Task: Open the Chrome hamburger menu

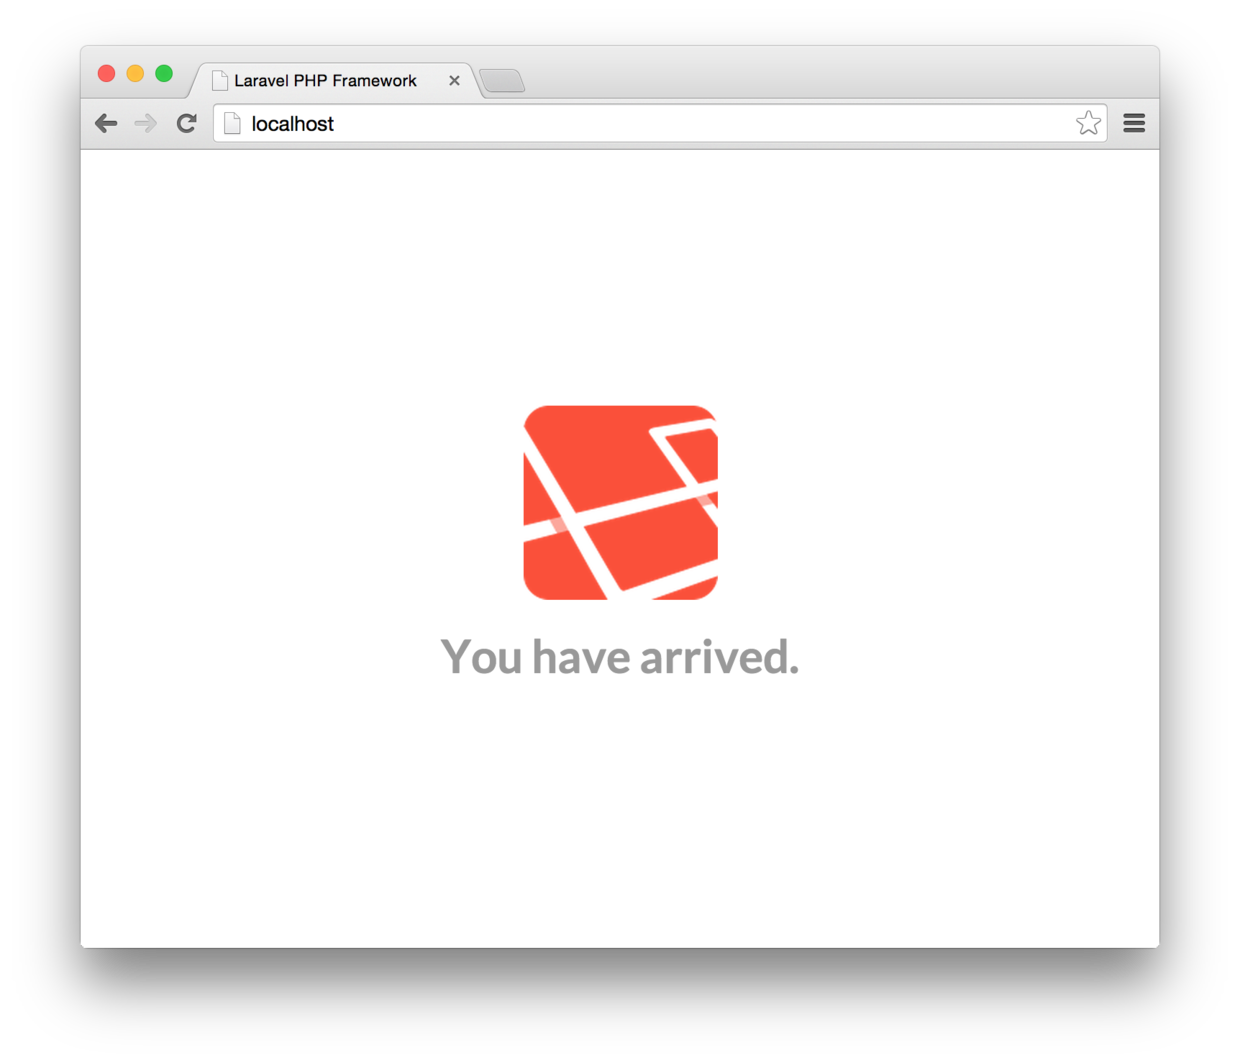Action: (x=1134, y=123)
